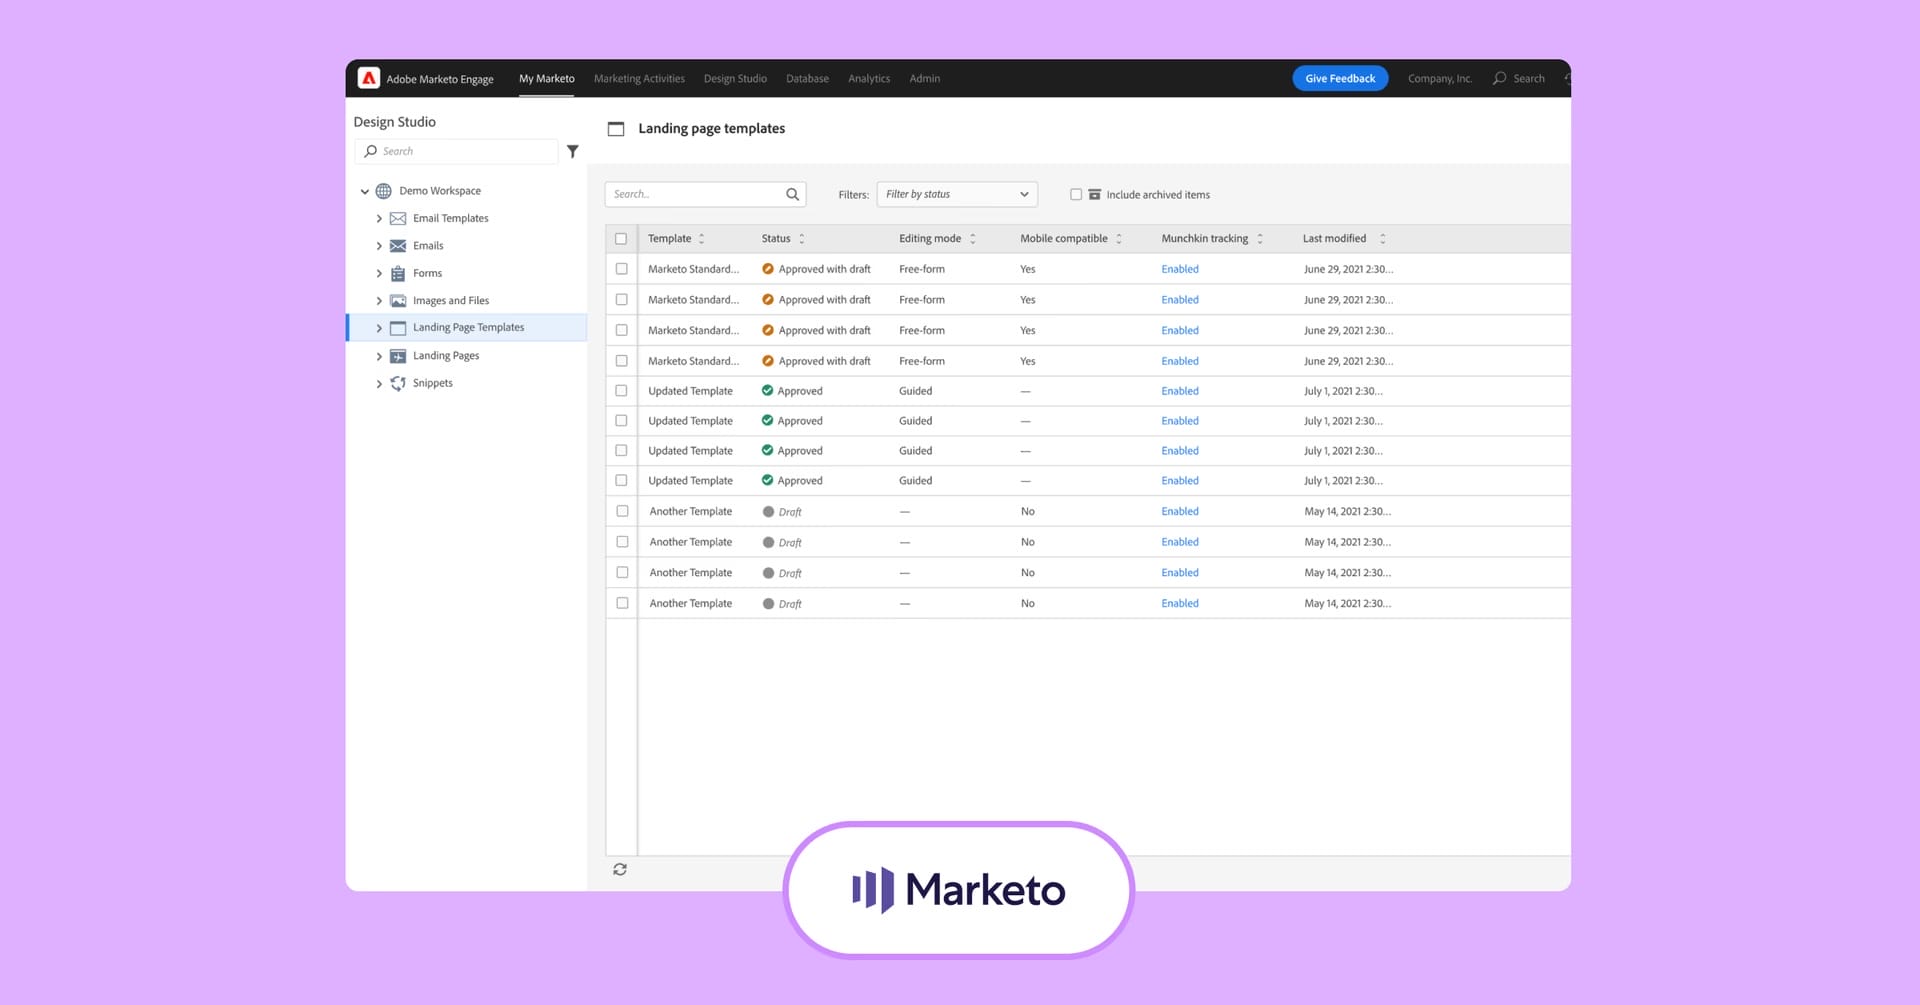Collapse the Demo Workspace tree node
Image resolution: width=1920 pixels, height=1005 pixels.
tap(365, 191)
